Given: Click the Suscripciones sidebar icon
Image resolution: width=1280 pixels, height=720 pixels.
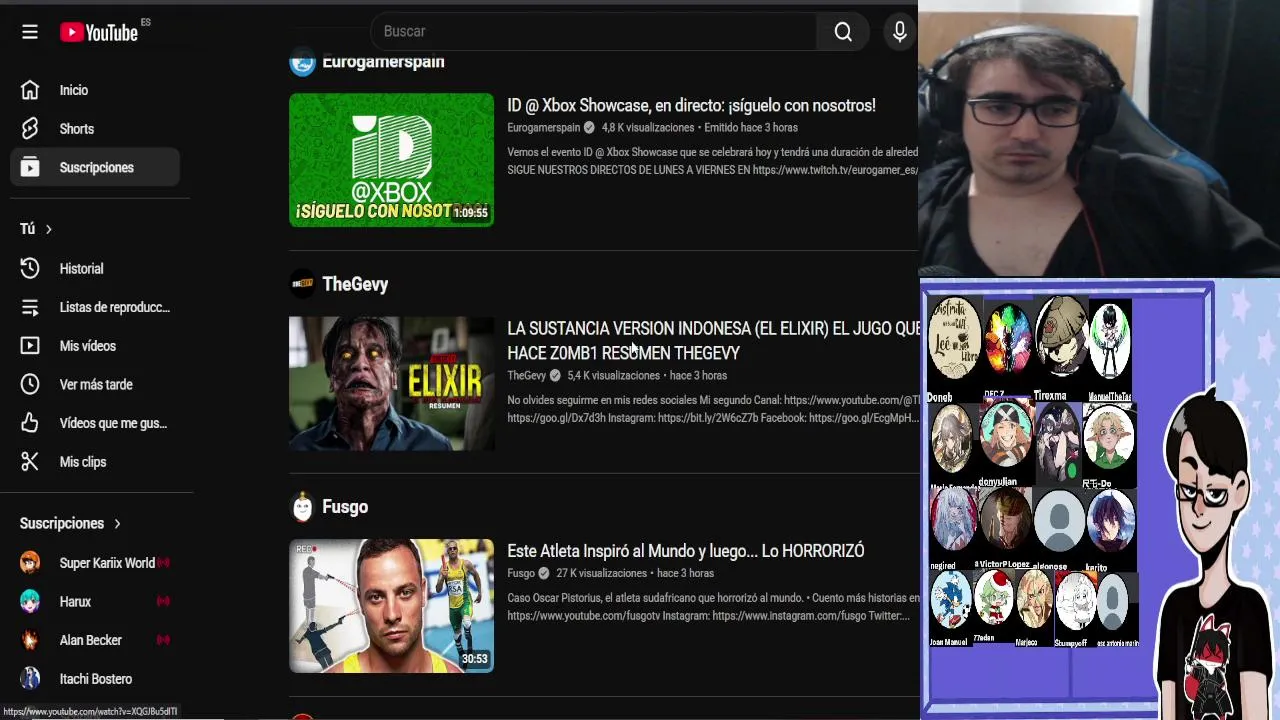Looking at the screenshot, I should pyautogui.click(x=30, y=167).
